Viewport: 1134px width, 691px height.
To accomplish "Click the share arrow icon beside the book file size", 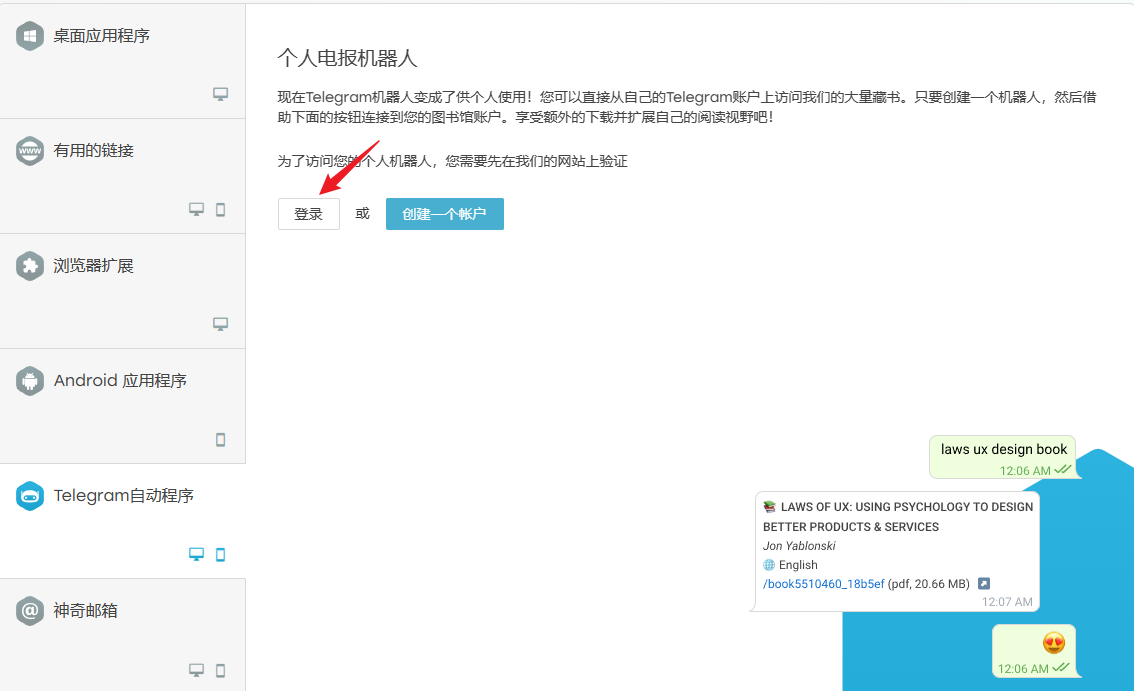I will click(x=984, y=584).
